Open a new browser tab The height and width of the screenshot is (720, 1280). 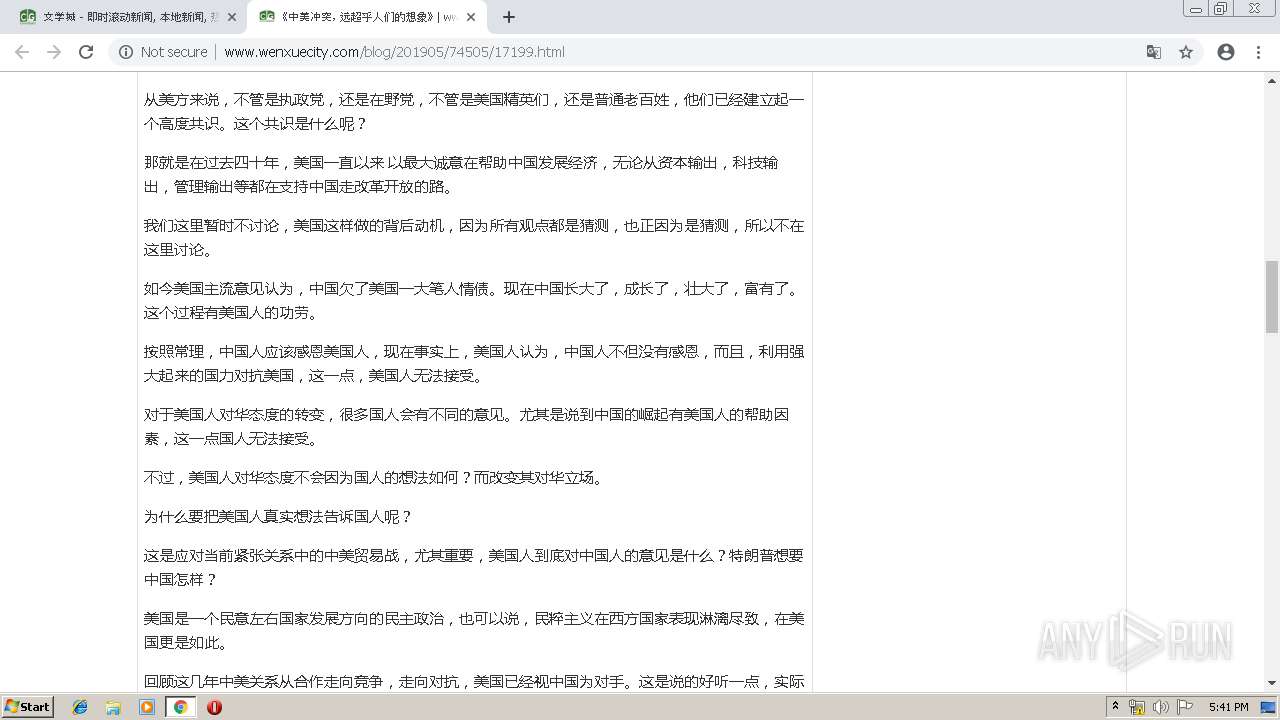(509, 17)
